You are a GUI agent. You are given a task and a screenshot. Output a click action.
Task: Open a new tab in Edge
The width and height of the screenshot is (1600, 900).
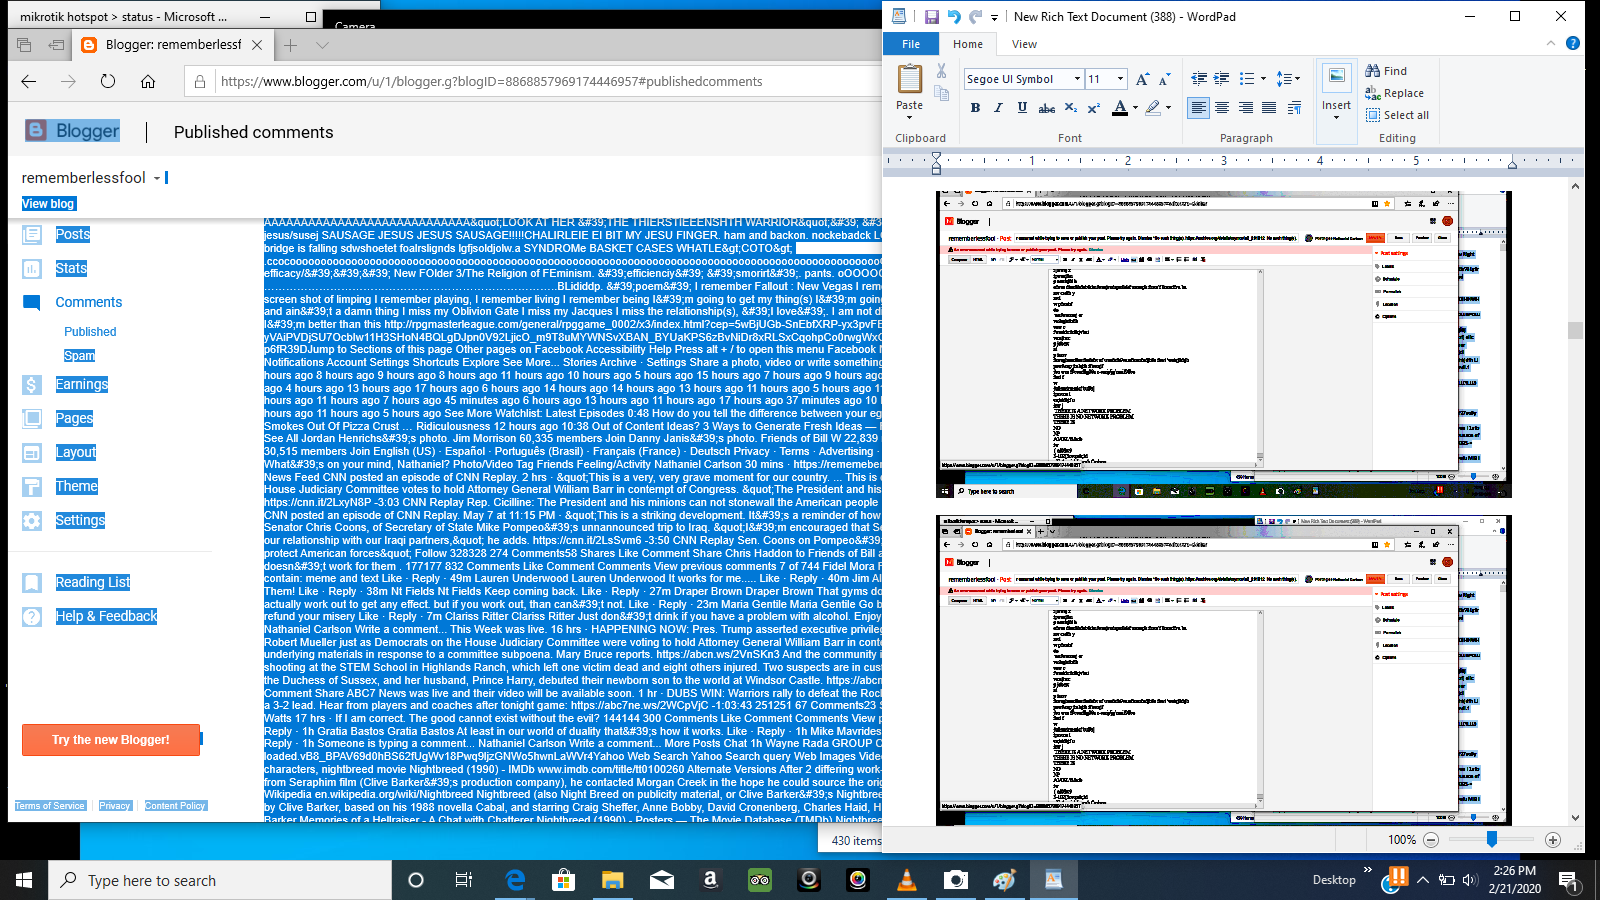(x=290, y=45)
